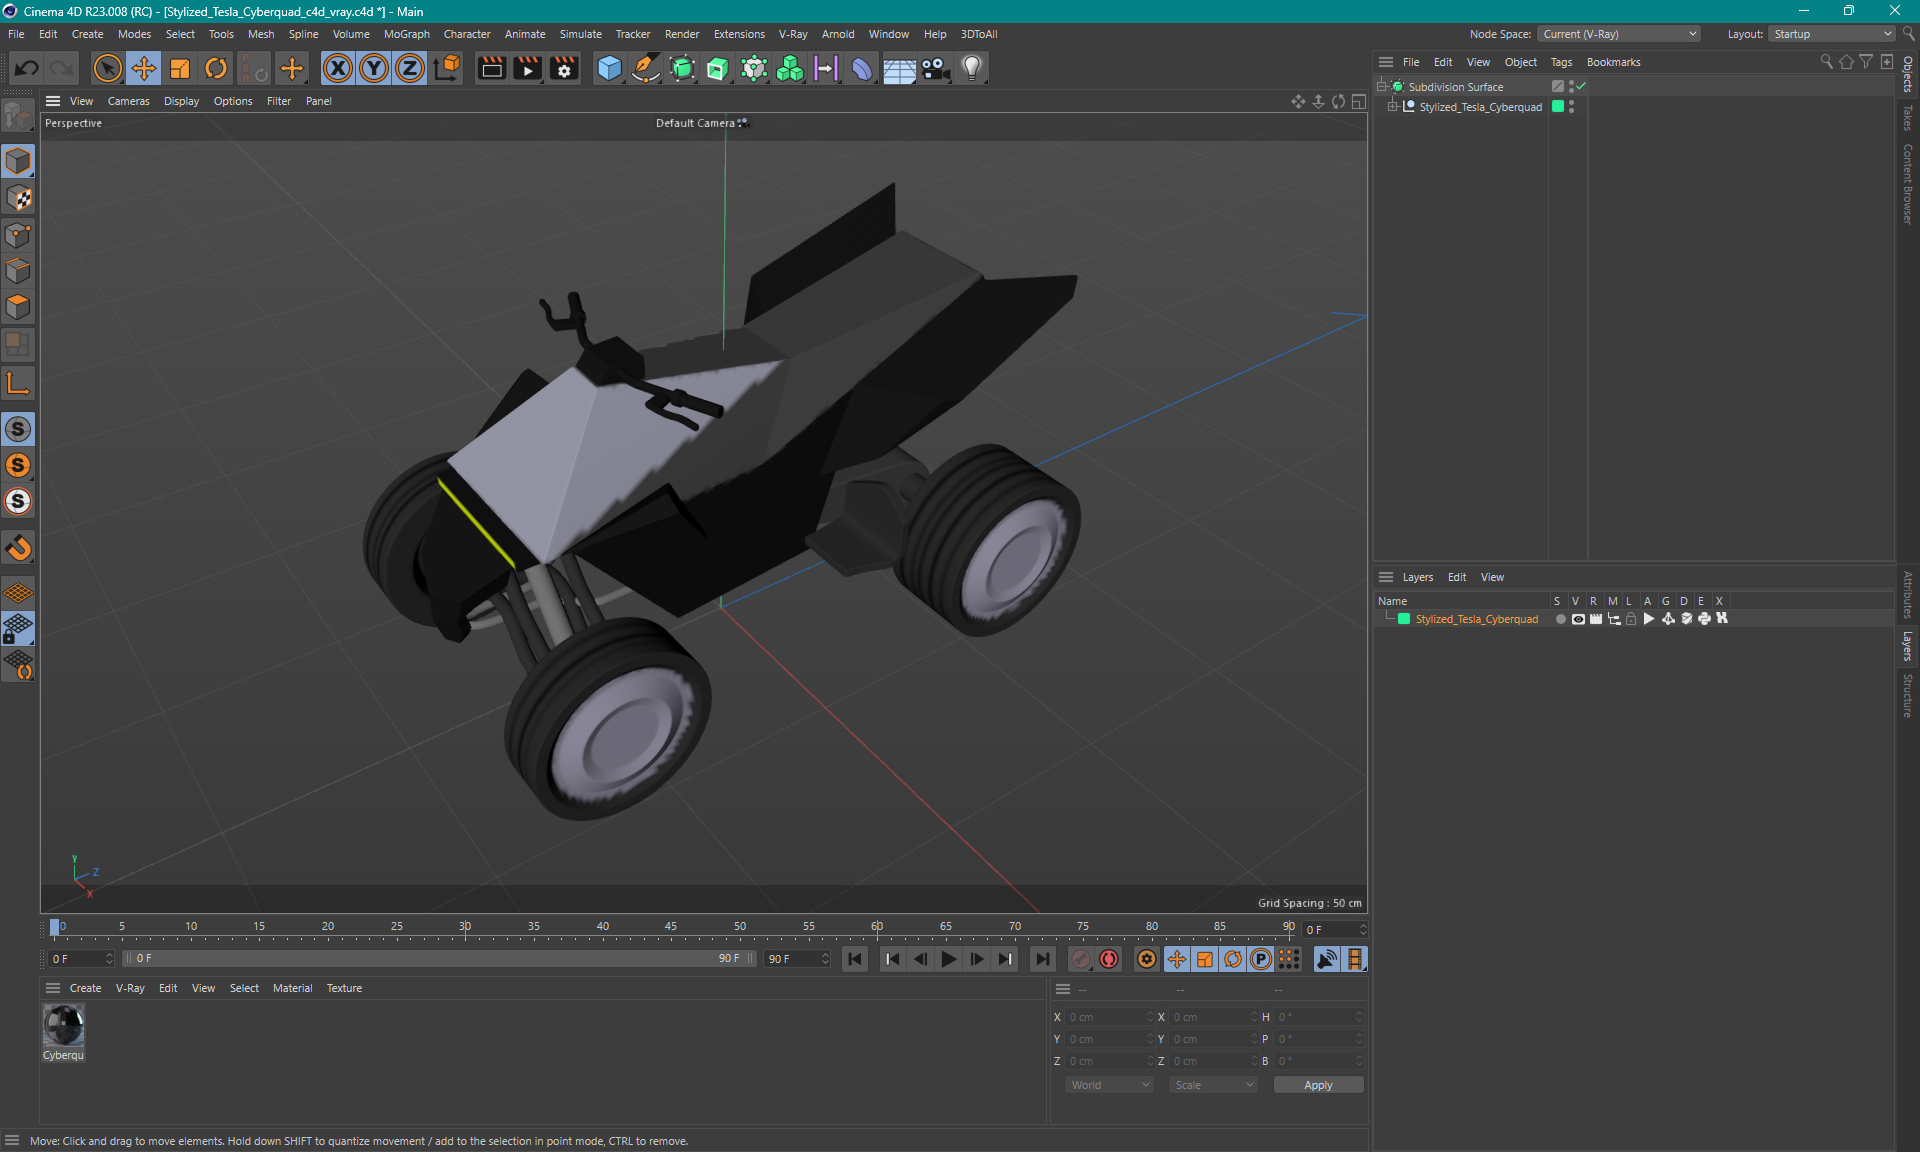Click Stylized_Tesla_Cyberquad object layer color swatch
This screenshot has width=1920, height=1152.
[x=1558, y=106]
